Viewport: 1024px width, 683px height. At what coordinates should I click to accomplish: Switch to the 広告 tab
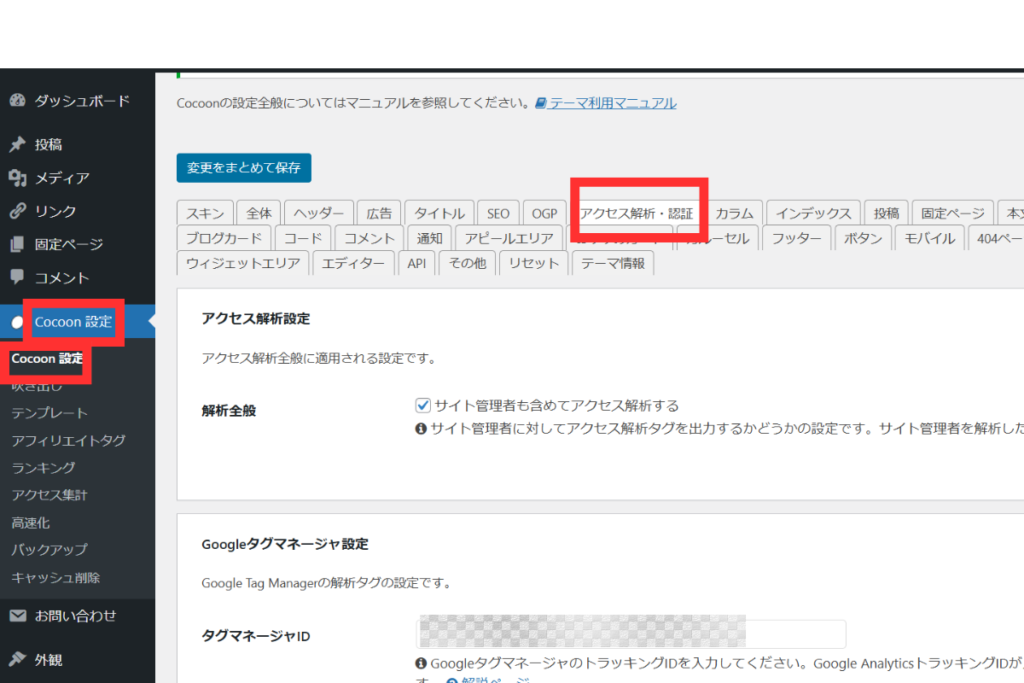[379, 214]
